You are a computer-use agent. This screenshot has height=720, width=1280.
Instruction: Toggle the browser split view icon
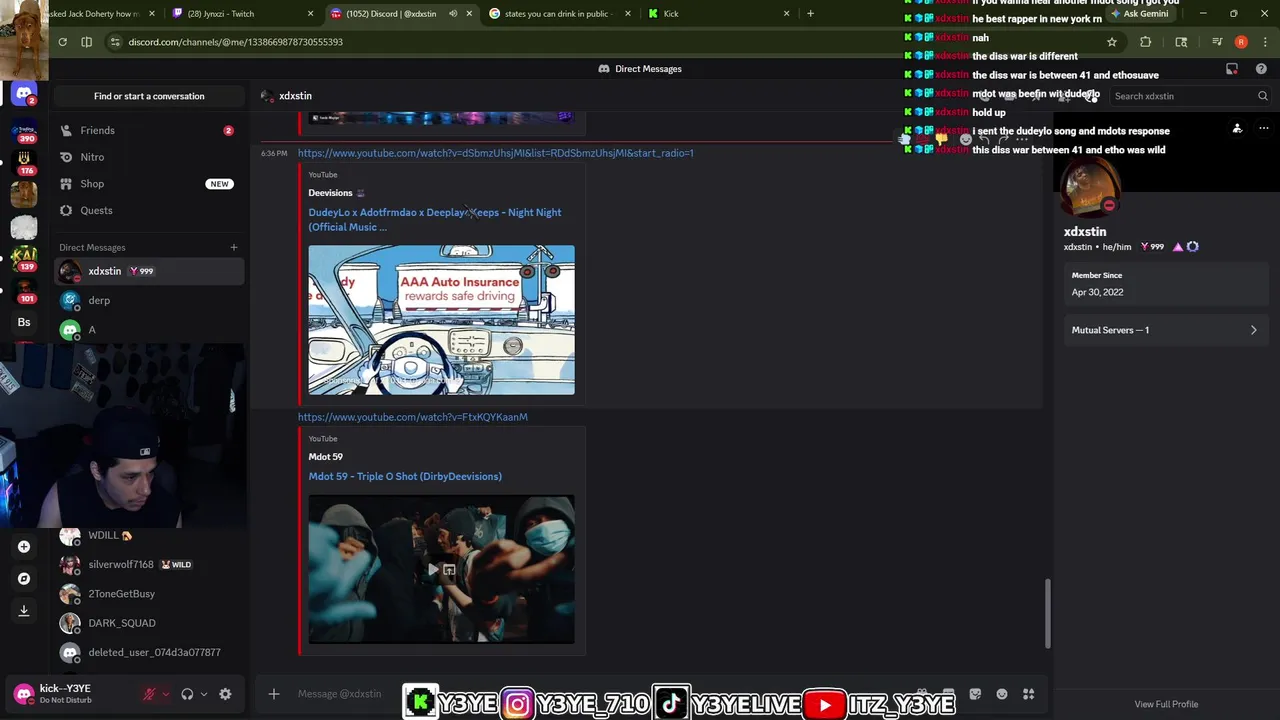[x=87, y=42]
